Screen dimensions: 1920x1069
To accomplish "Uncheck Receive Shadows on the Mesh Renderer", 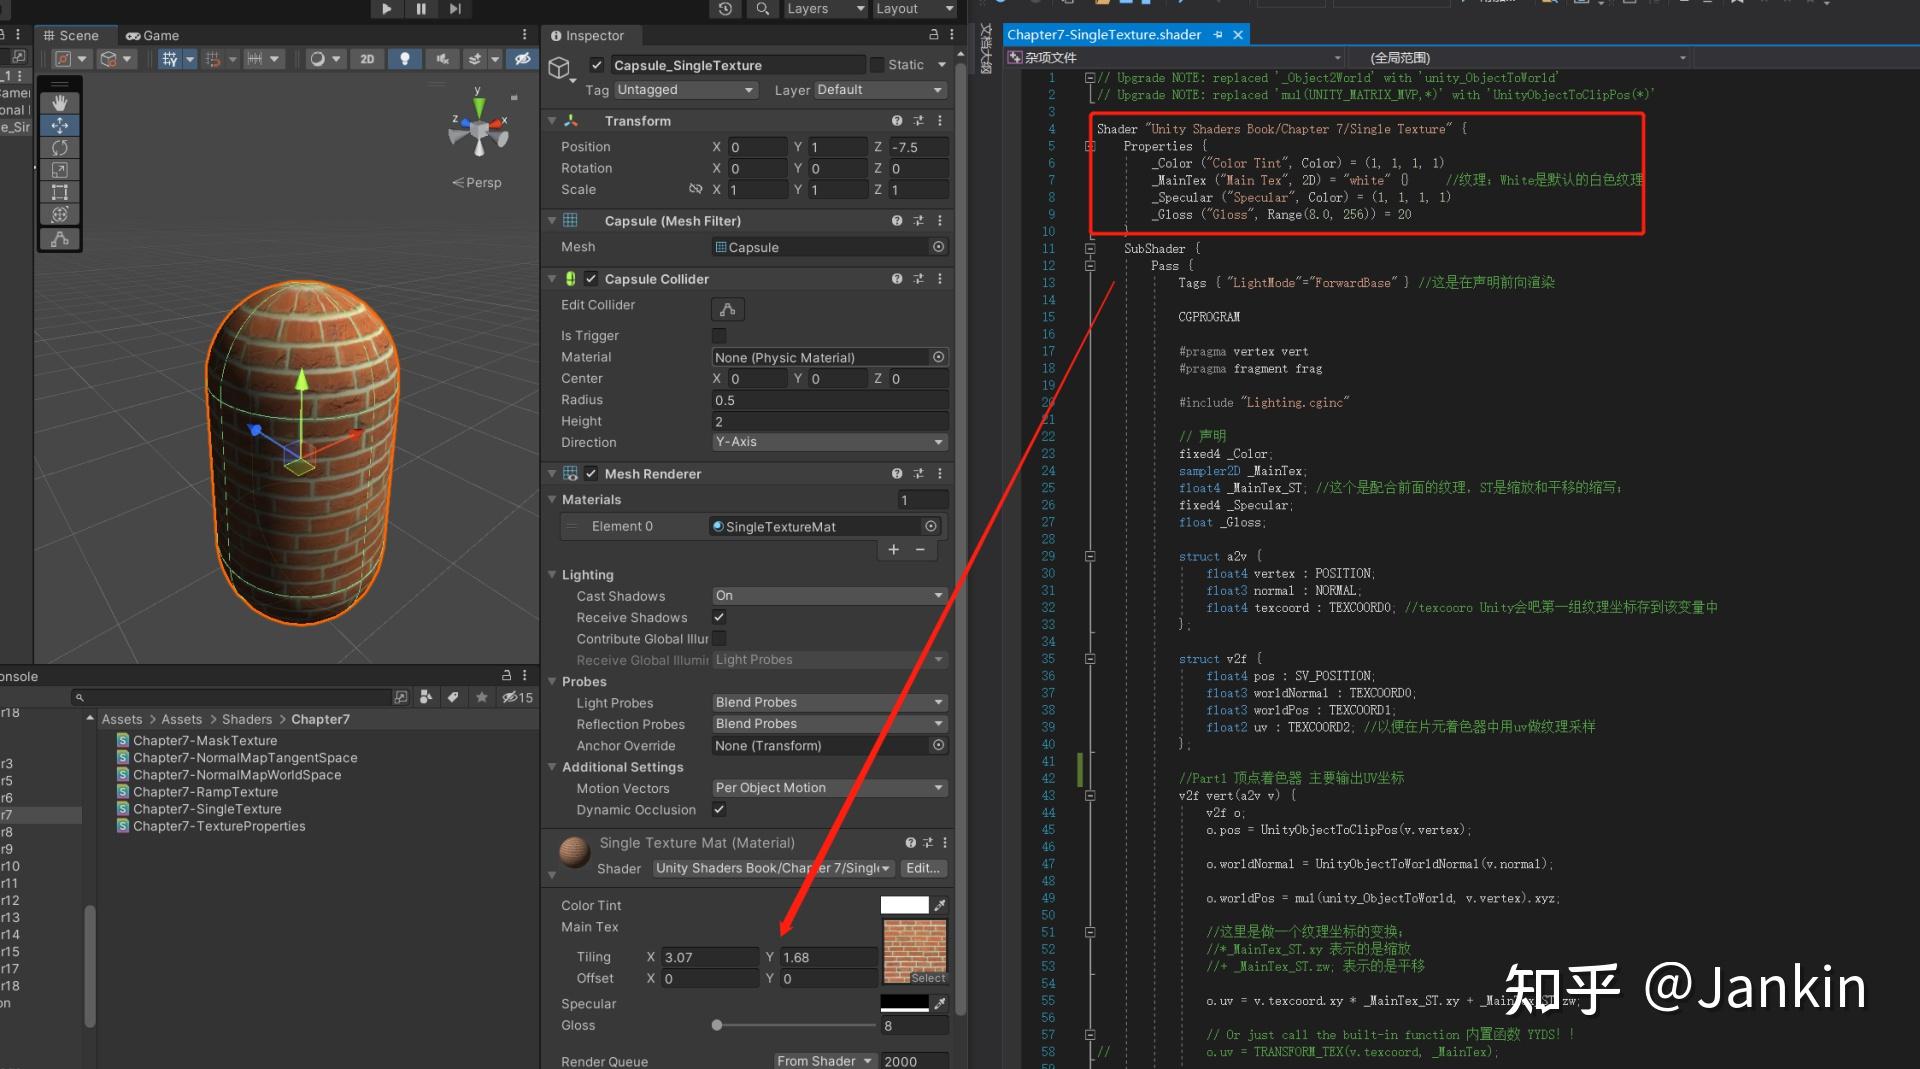I will pyautogui.click(x=718, y=617).
